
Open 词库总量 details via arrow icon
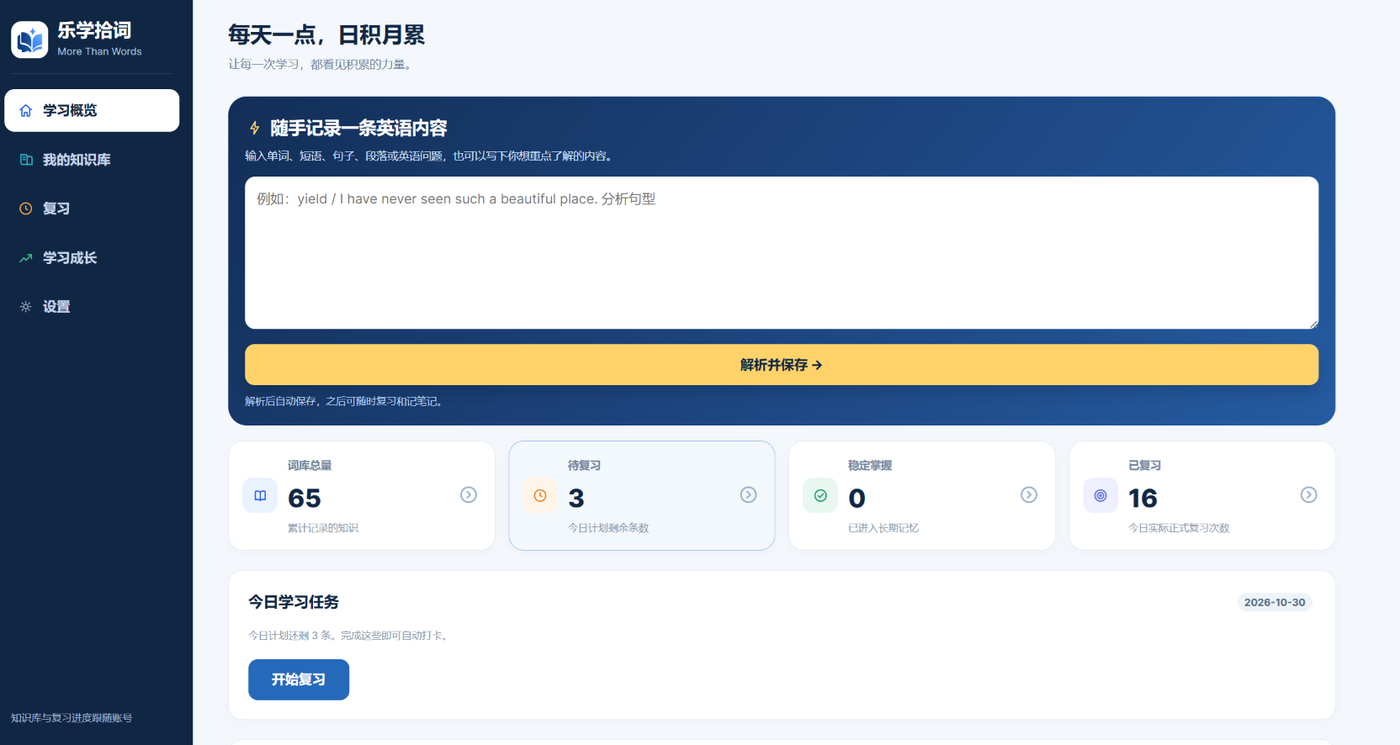pyautogui.click(x=468, y=495)
